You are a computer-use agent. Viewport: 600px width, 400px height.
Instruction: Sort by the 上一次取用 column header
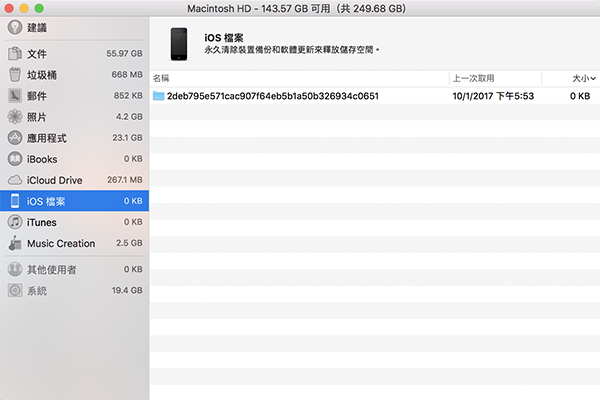pyautogui.click(x=473, y=78)
